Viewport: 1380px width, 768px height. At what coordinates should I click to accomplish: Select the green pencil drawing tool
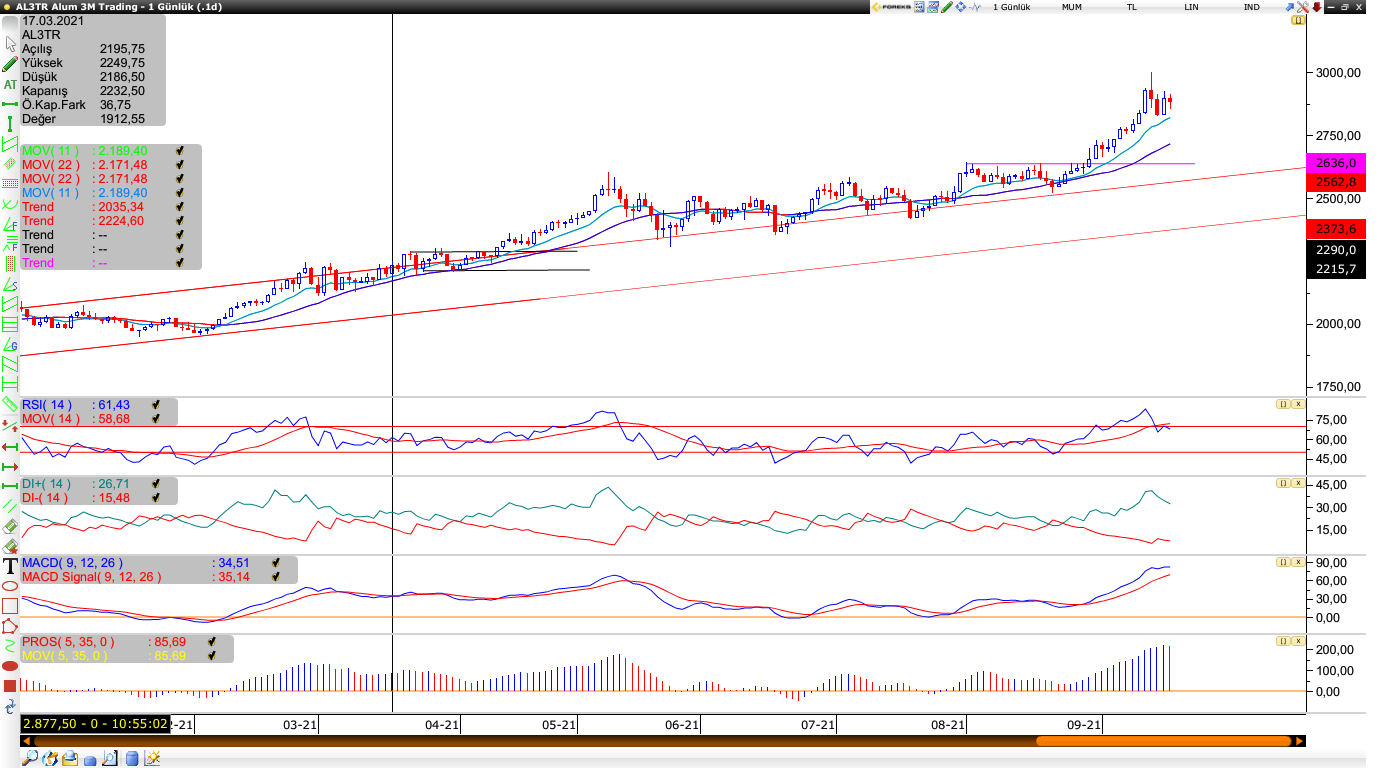tap(10, 64)
